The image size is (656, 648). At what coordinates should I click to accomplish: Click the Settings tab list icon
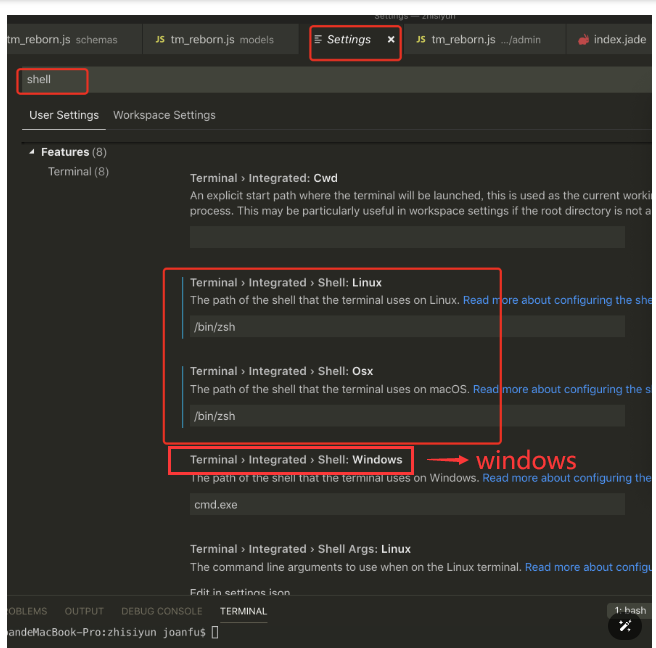(x=318, y=39)
